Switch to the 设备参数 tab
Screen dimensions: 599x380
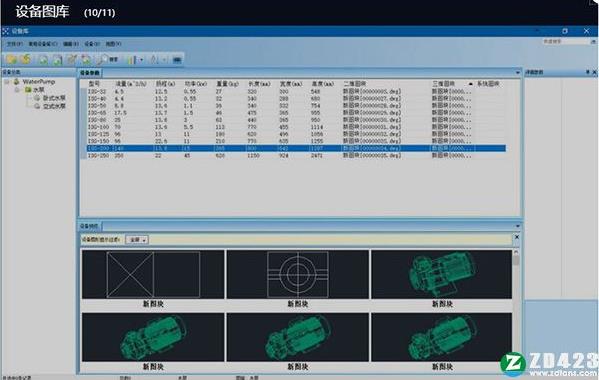coord(90,73)
